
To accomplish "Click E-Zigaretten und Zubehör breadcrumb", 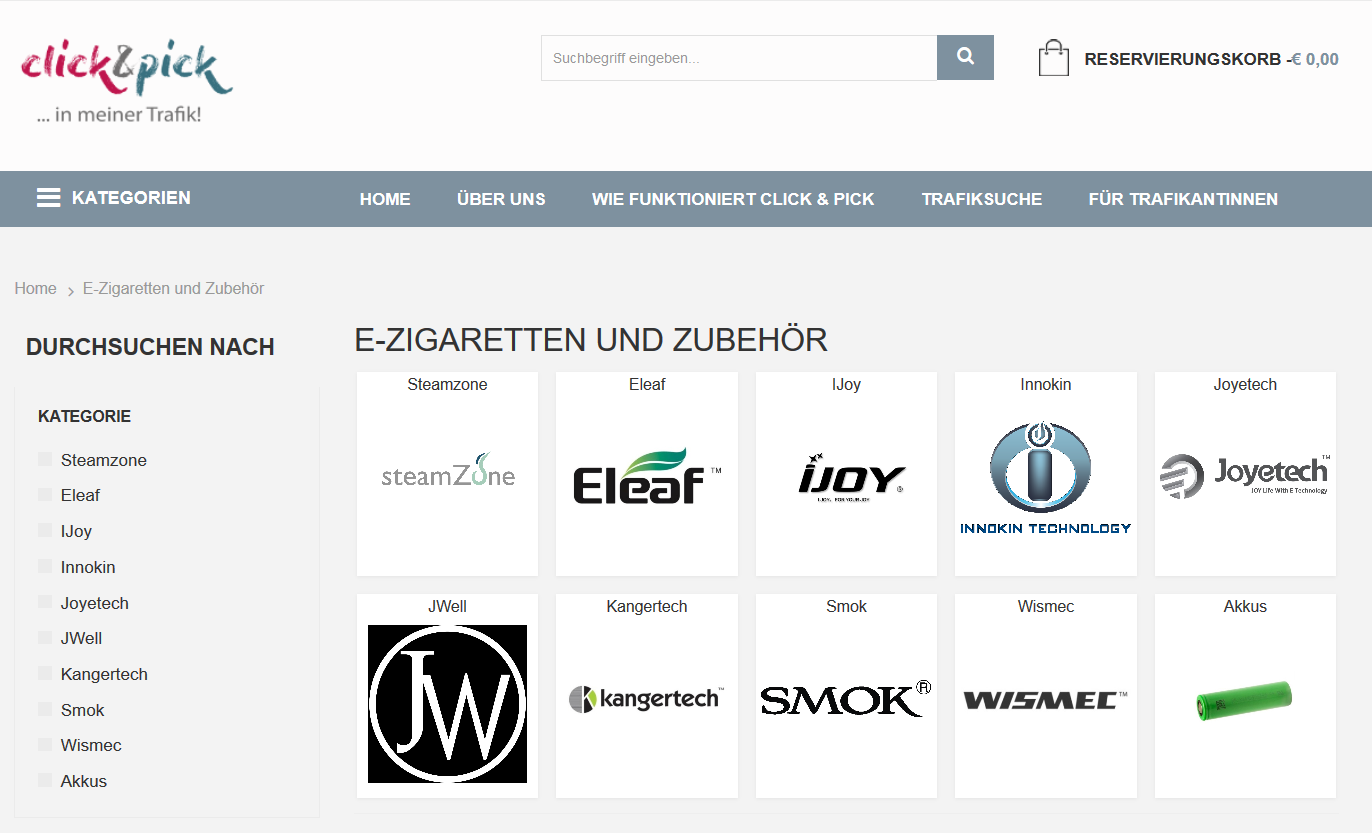I will (173, 288).
